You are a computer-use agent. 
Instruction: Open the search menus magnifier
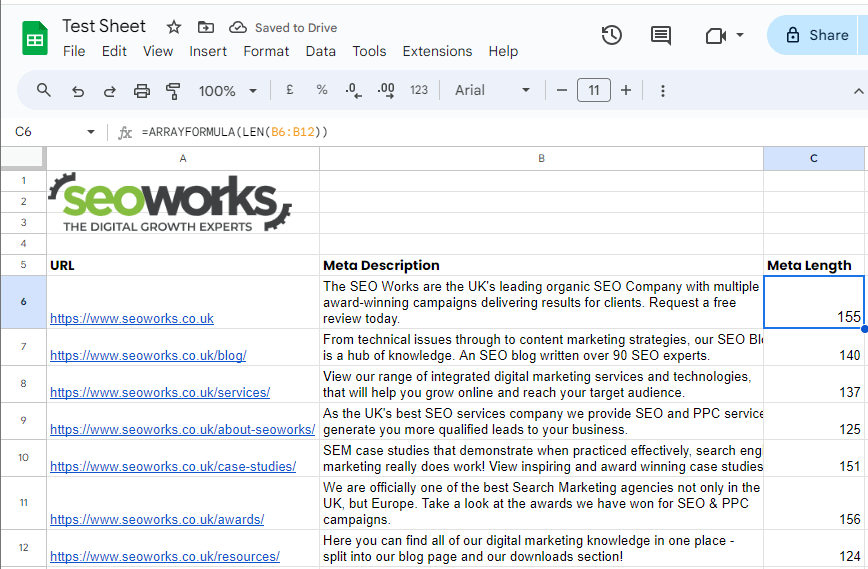click(44, 90)
